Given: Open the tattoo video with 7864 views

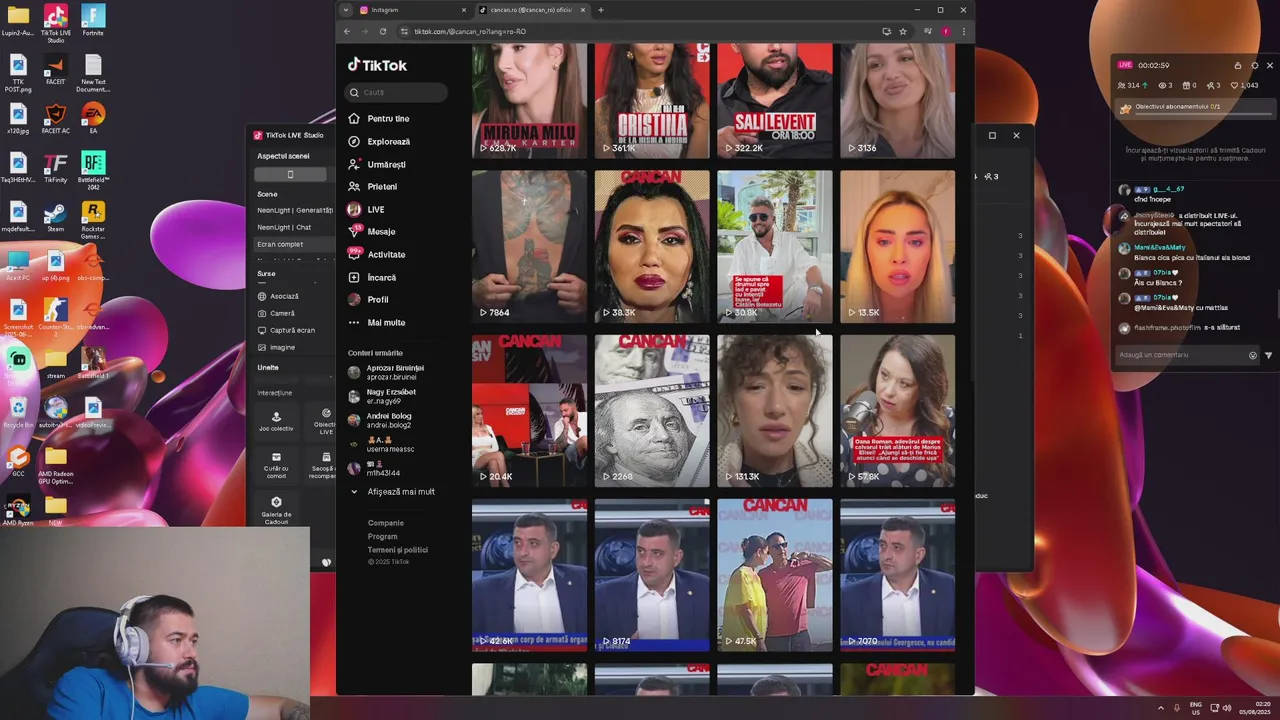Looking at the screenshot, I should point(529,246).
